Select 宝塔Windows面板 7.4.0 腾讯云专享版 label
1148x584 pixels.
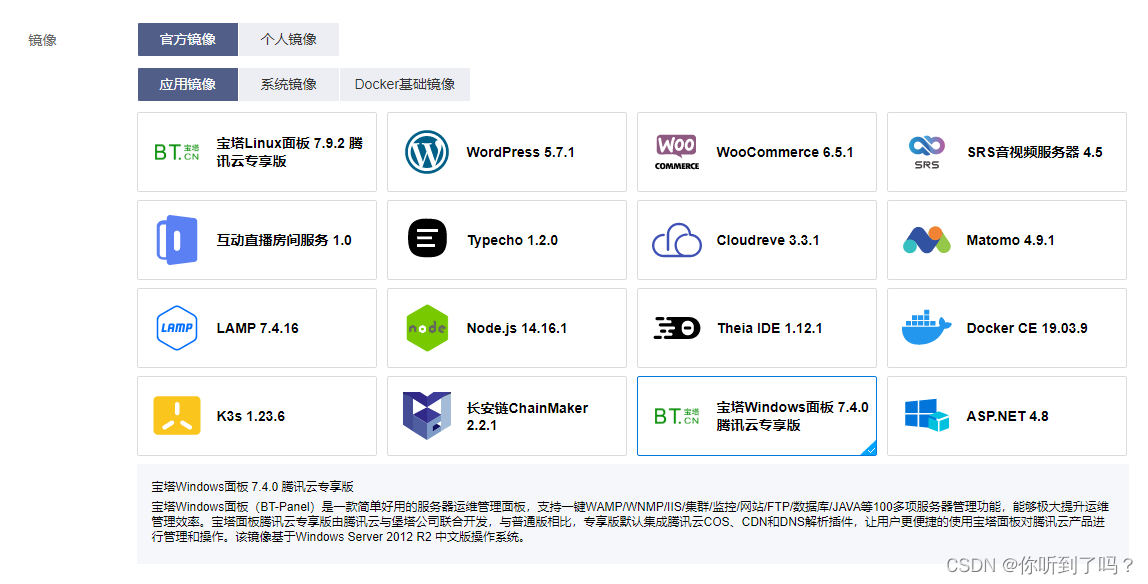tap(792, 416)
